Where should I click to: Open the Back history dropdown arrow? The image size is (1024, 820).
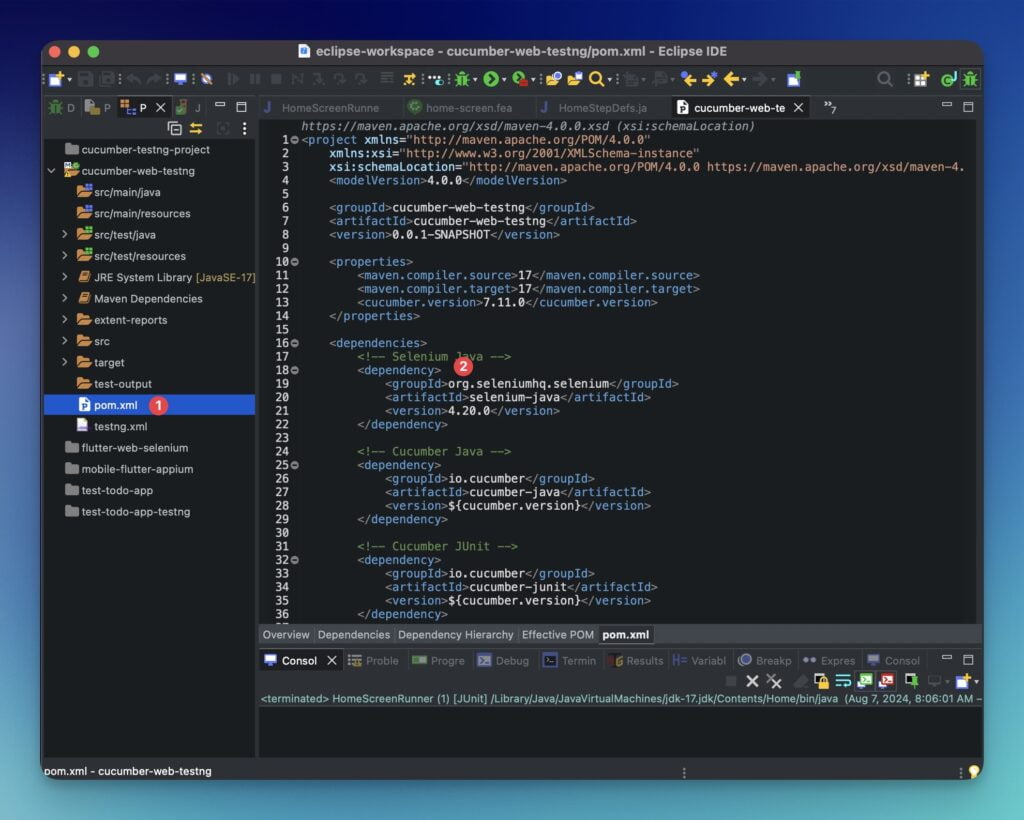coord(744,80)
